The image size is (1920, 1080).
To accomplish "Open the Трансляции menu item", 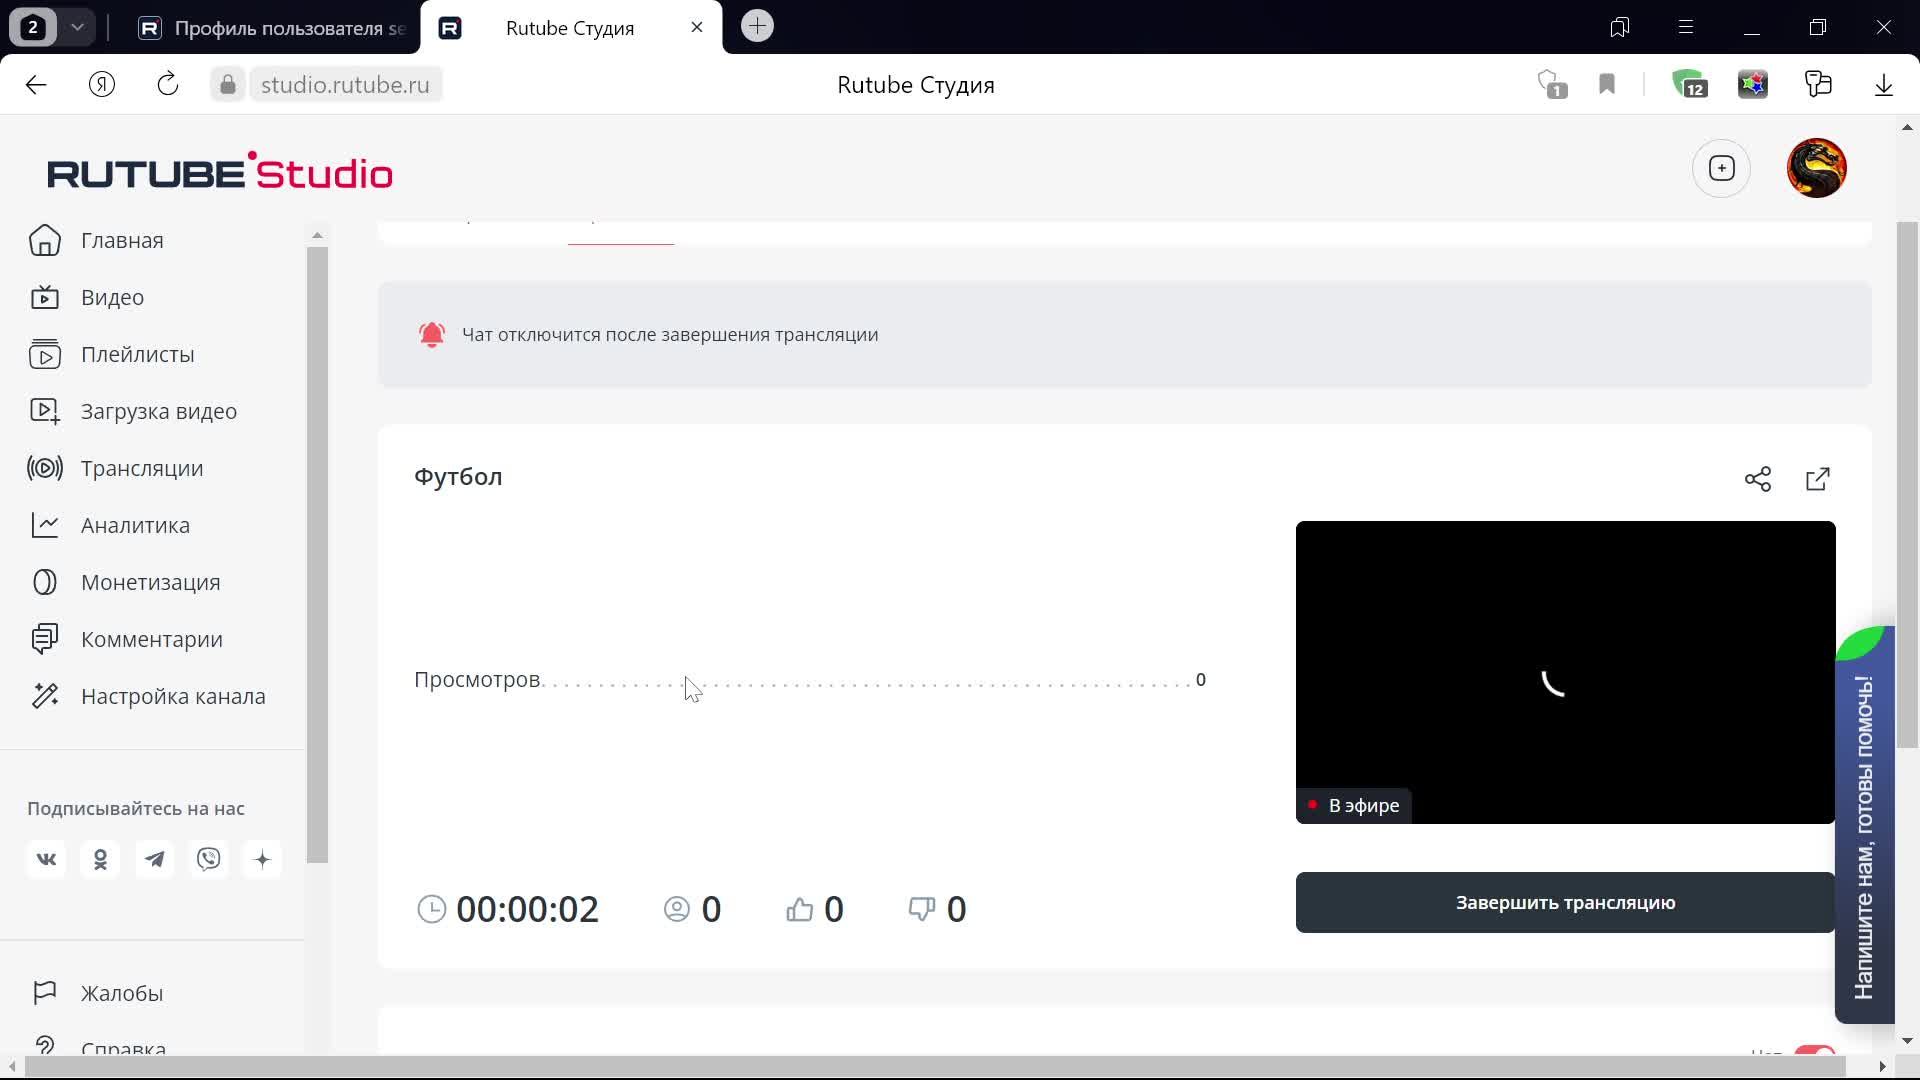I will pyautogui.click(x=141, y=468).
